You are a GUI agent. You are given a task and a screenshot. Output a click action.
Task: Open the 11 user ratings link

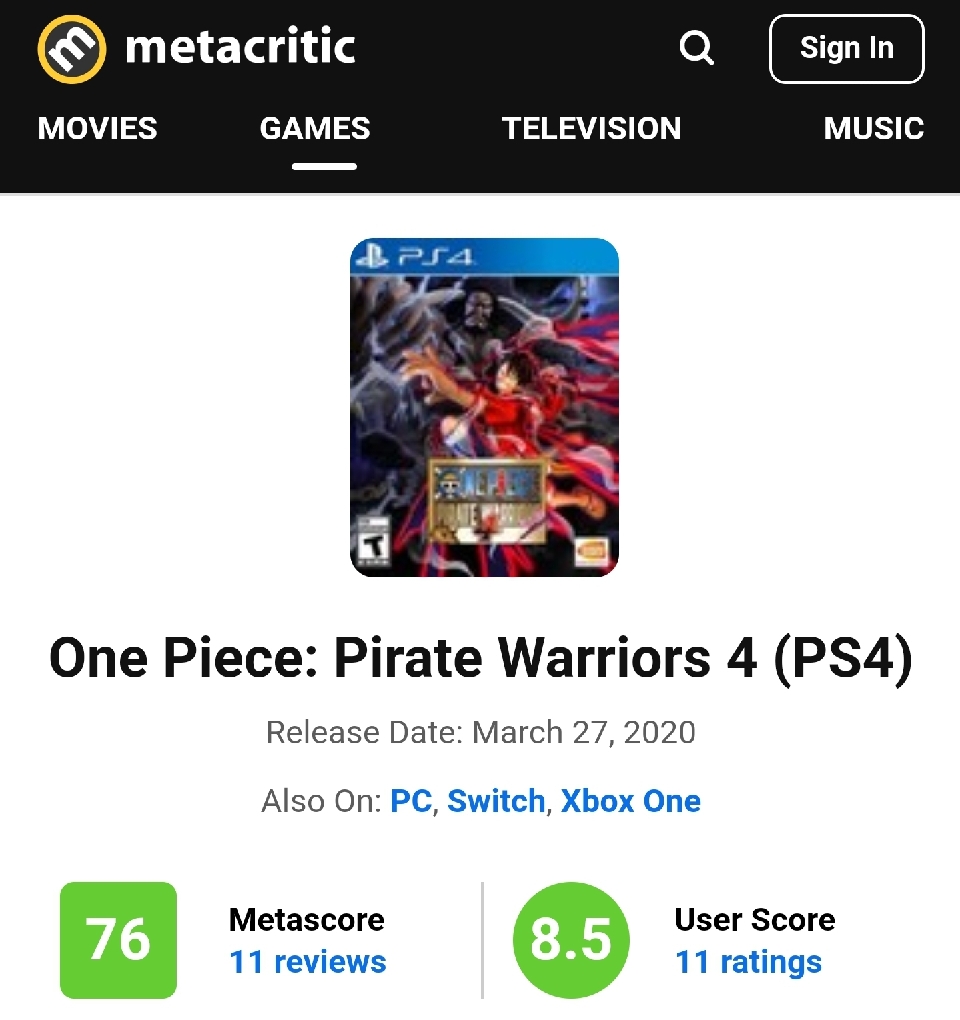pos(748,962)
